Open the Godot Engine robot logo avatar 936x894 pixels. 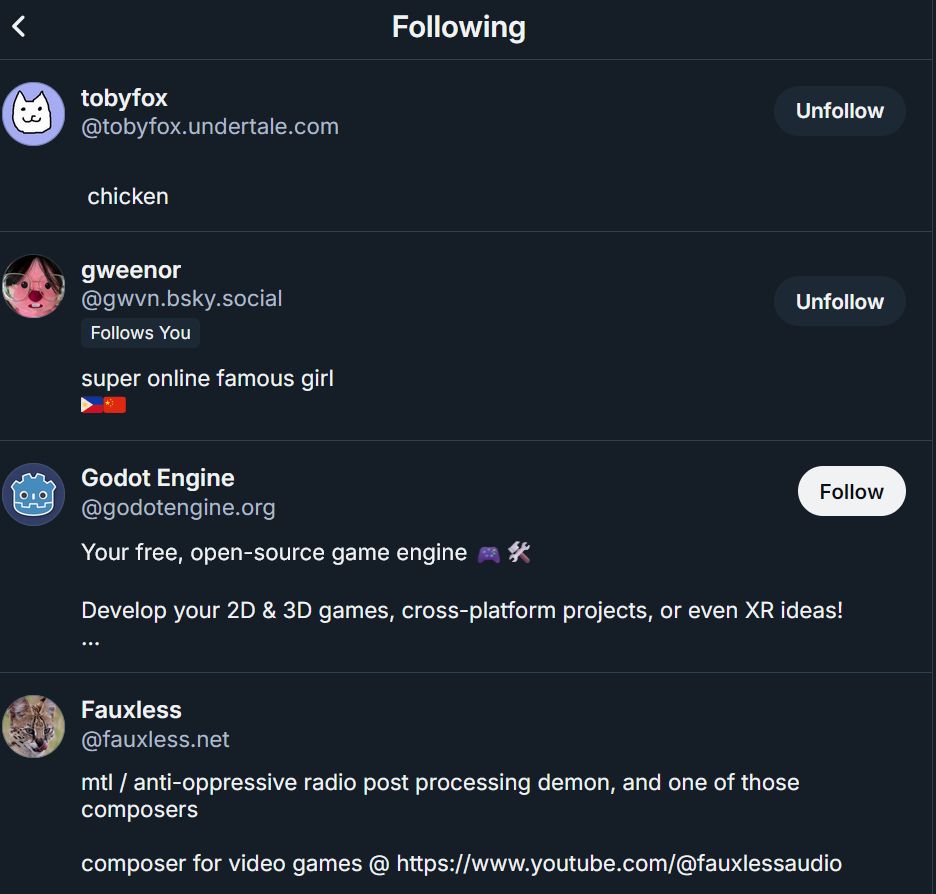pyautogui.click(x=33, y=494)
